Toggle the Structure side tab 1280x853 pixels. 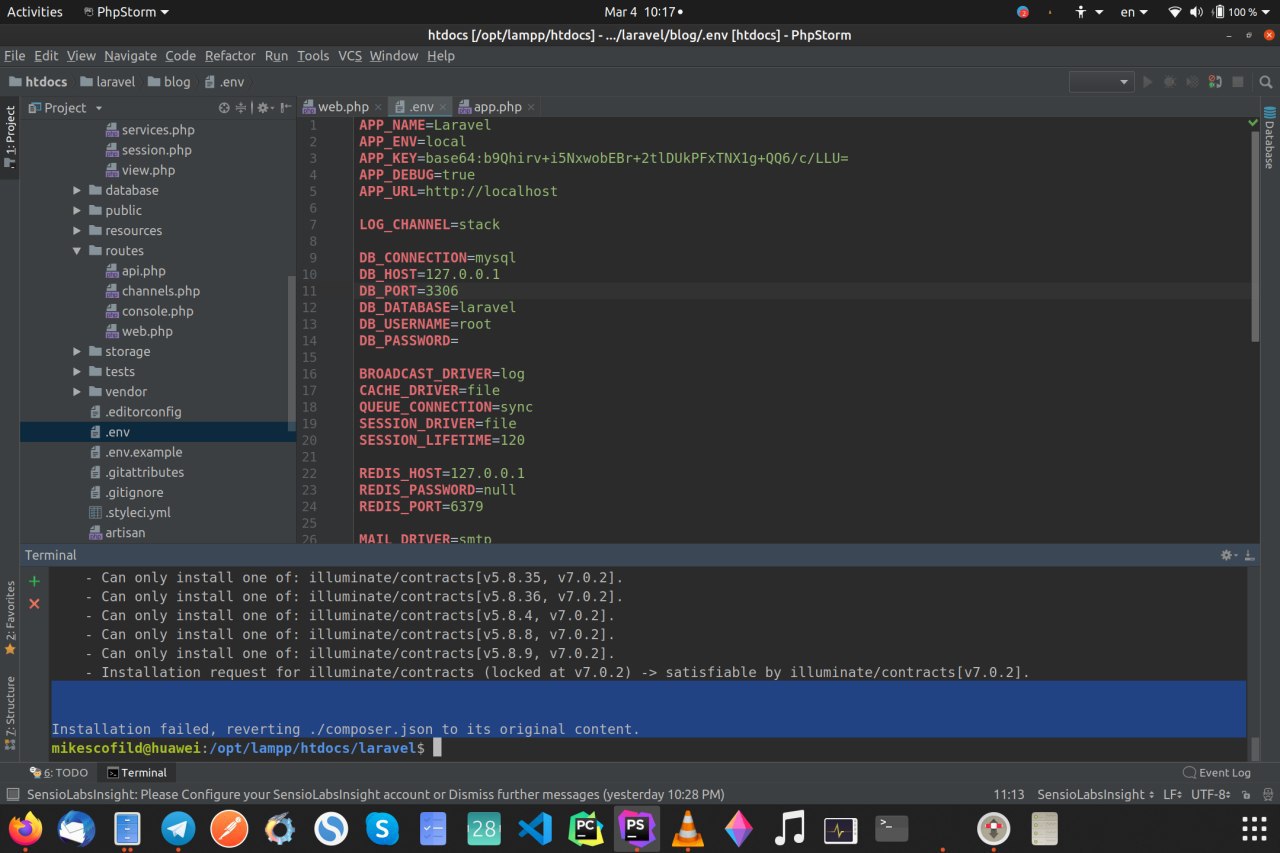coord(10,713)
